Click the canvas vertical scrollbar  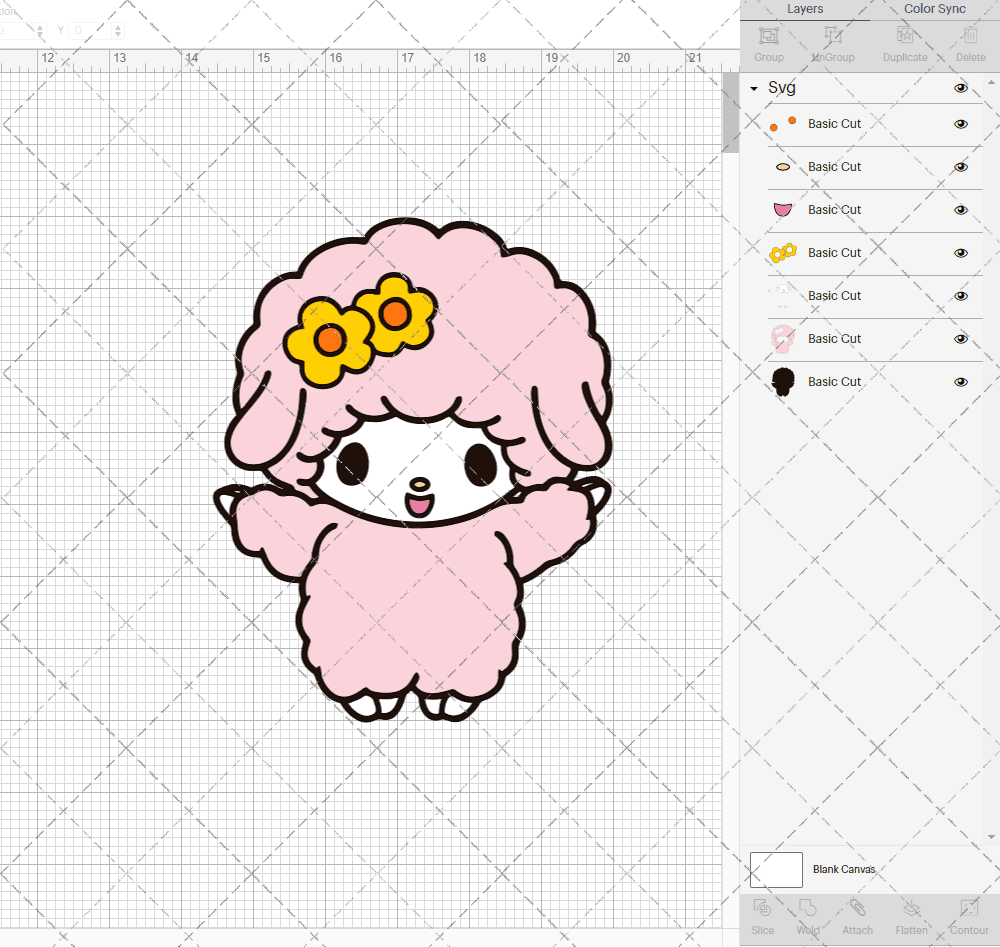(x=730, y=110)
